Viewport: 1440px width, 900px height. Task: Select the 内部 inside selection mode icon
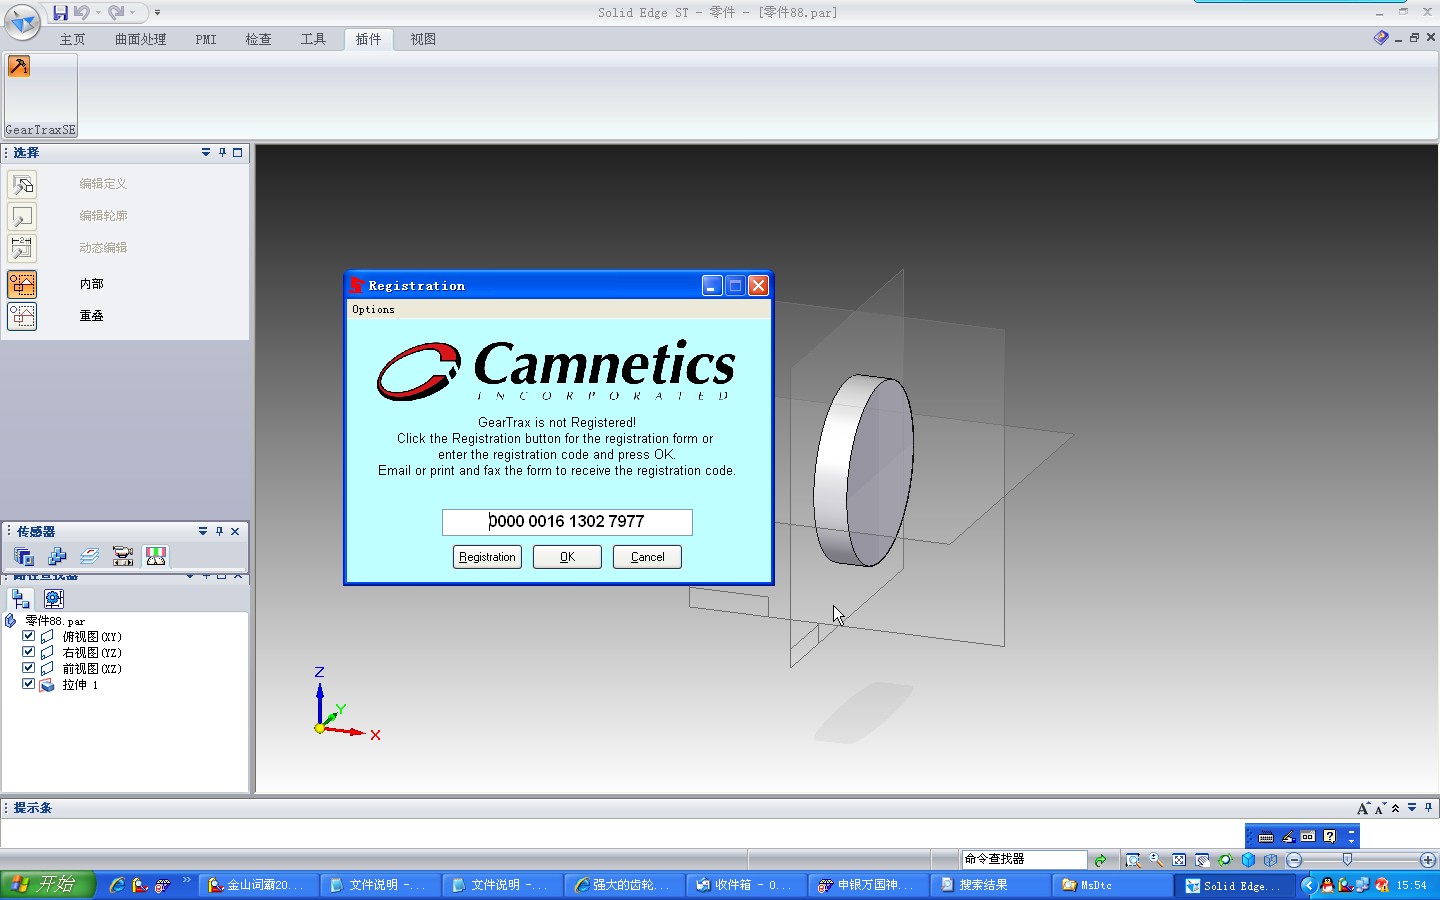(x=22, y=284)
